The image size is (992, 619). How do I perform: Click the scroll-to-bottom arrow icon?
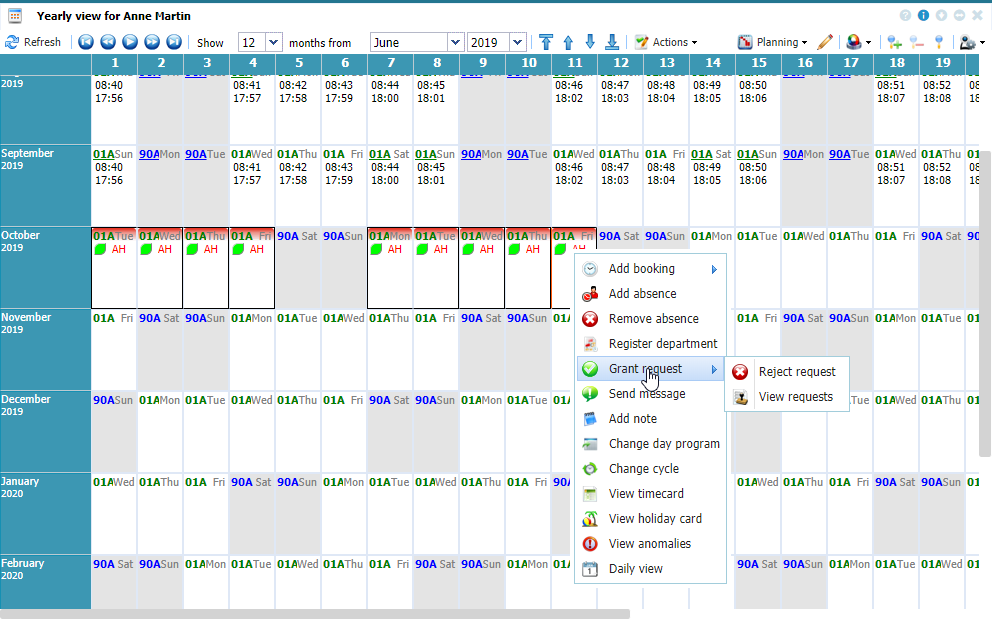point(612,42)
